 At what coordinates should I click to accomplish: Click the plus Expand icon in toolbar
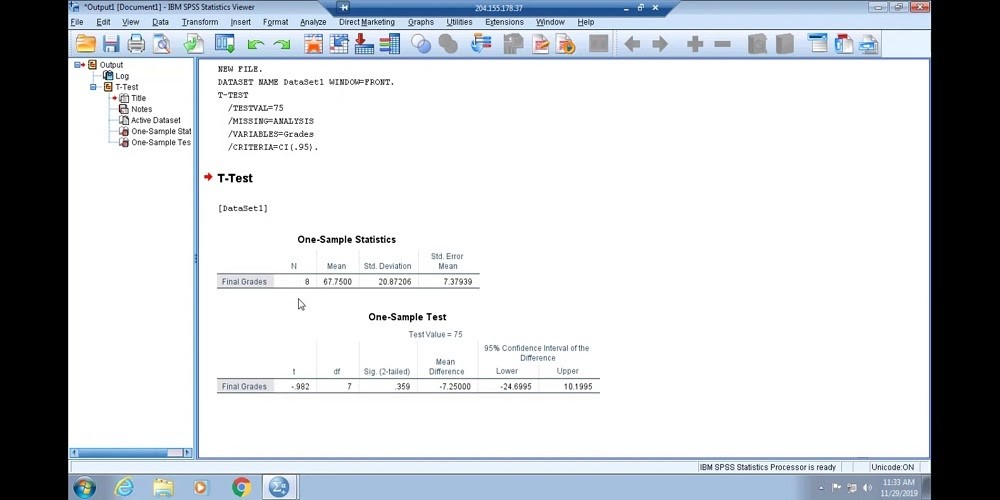pyautogui.click(x=695, y=44)
